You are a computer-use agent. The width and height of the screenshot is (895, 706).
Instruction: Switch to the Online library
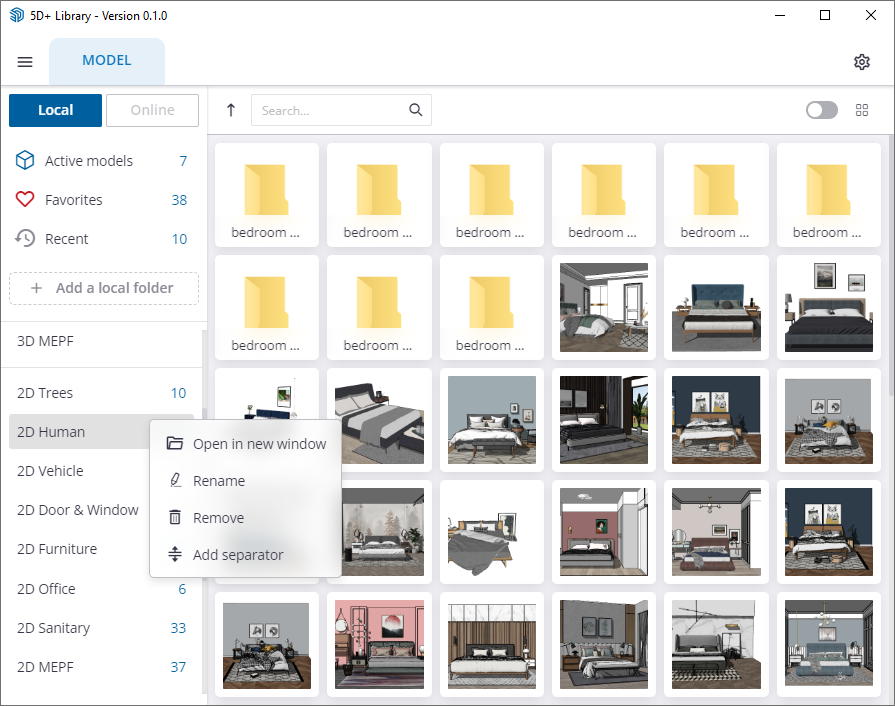152,110
